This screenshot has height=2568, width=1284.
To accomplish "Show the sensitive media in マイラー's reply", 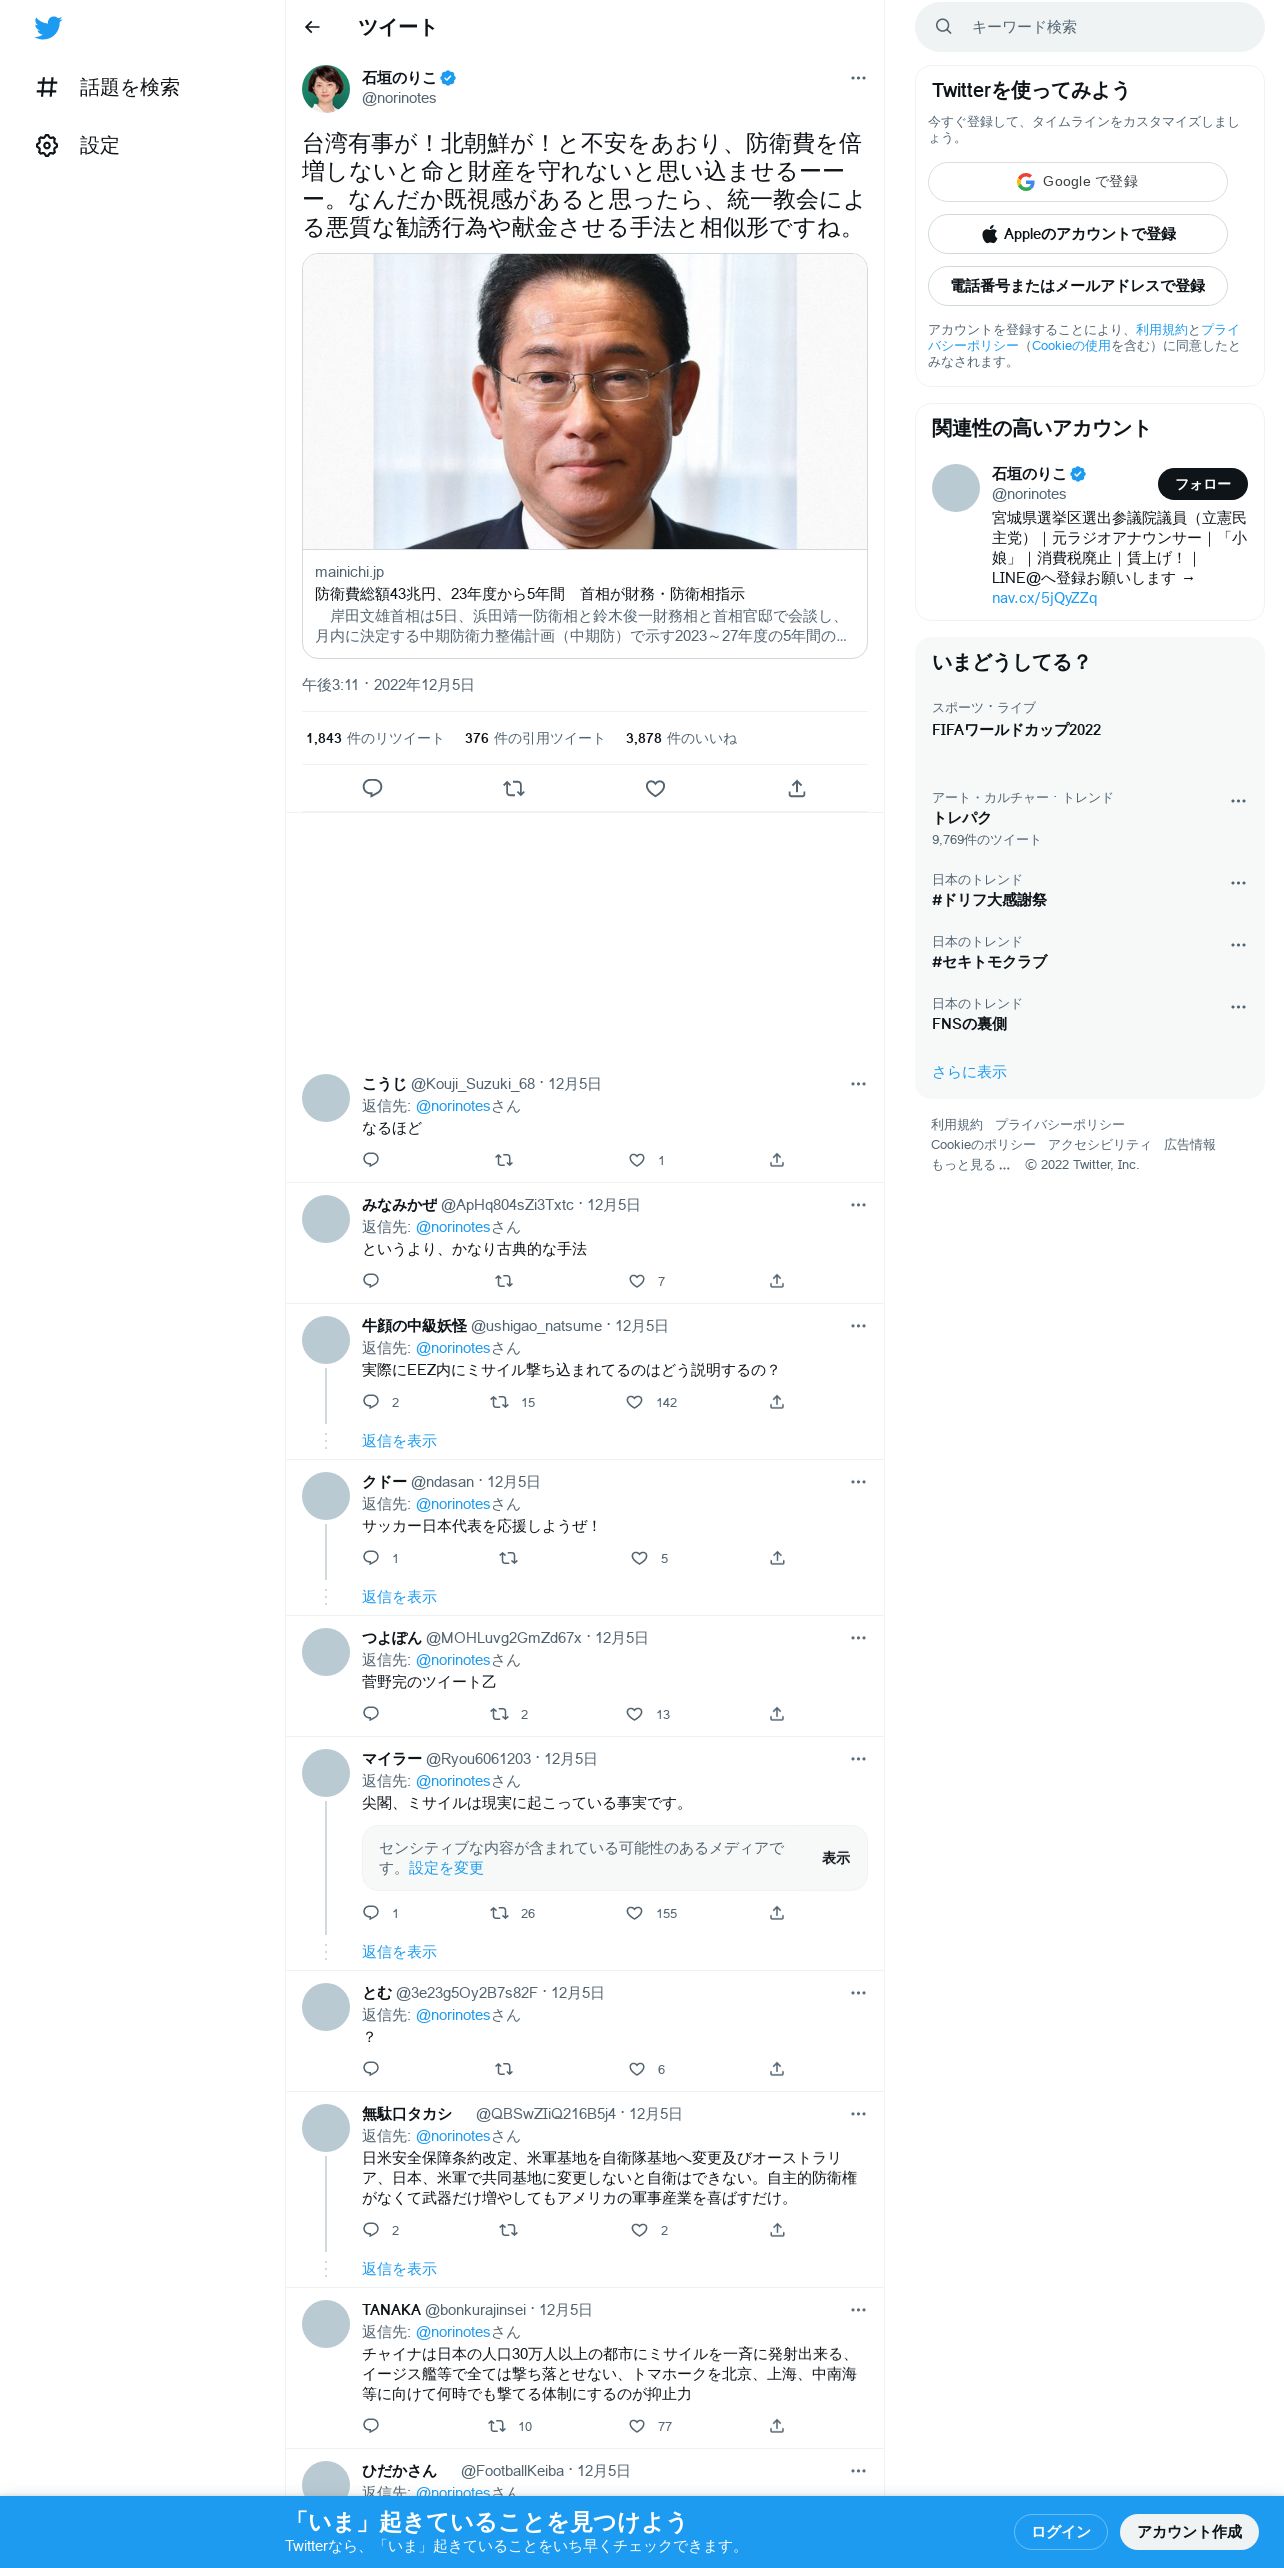I will pos(836,1858).
